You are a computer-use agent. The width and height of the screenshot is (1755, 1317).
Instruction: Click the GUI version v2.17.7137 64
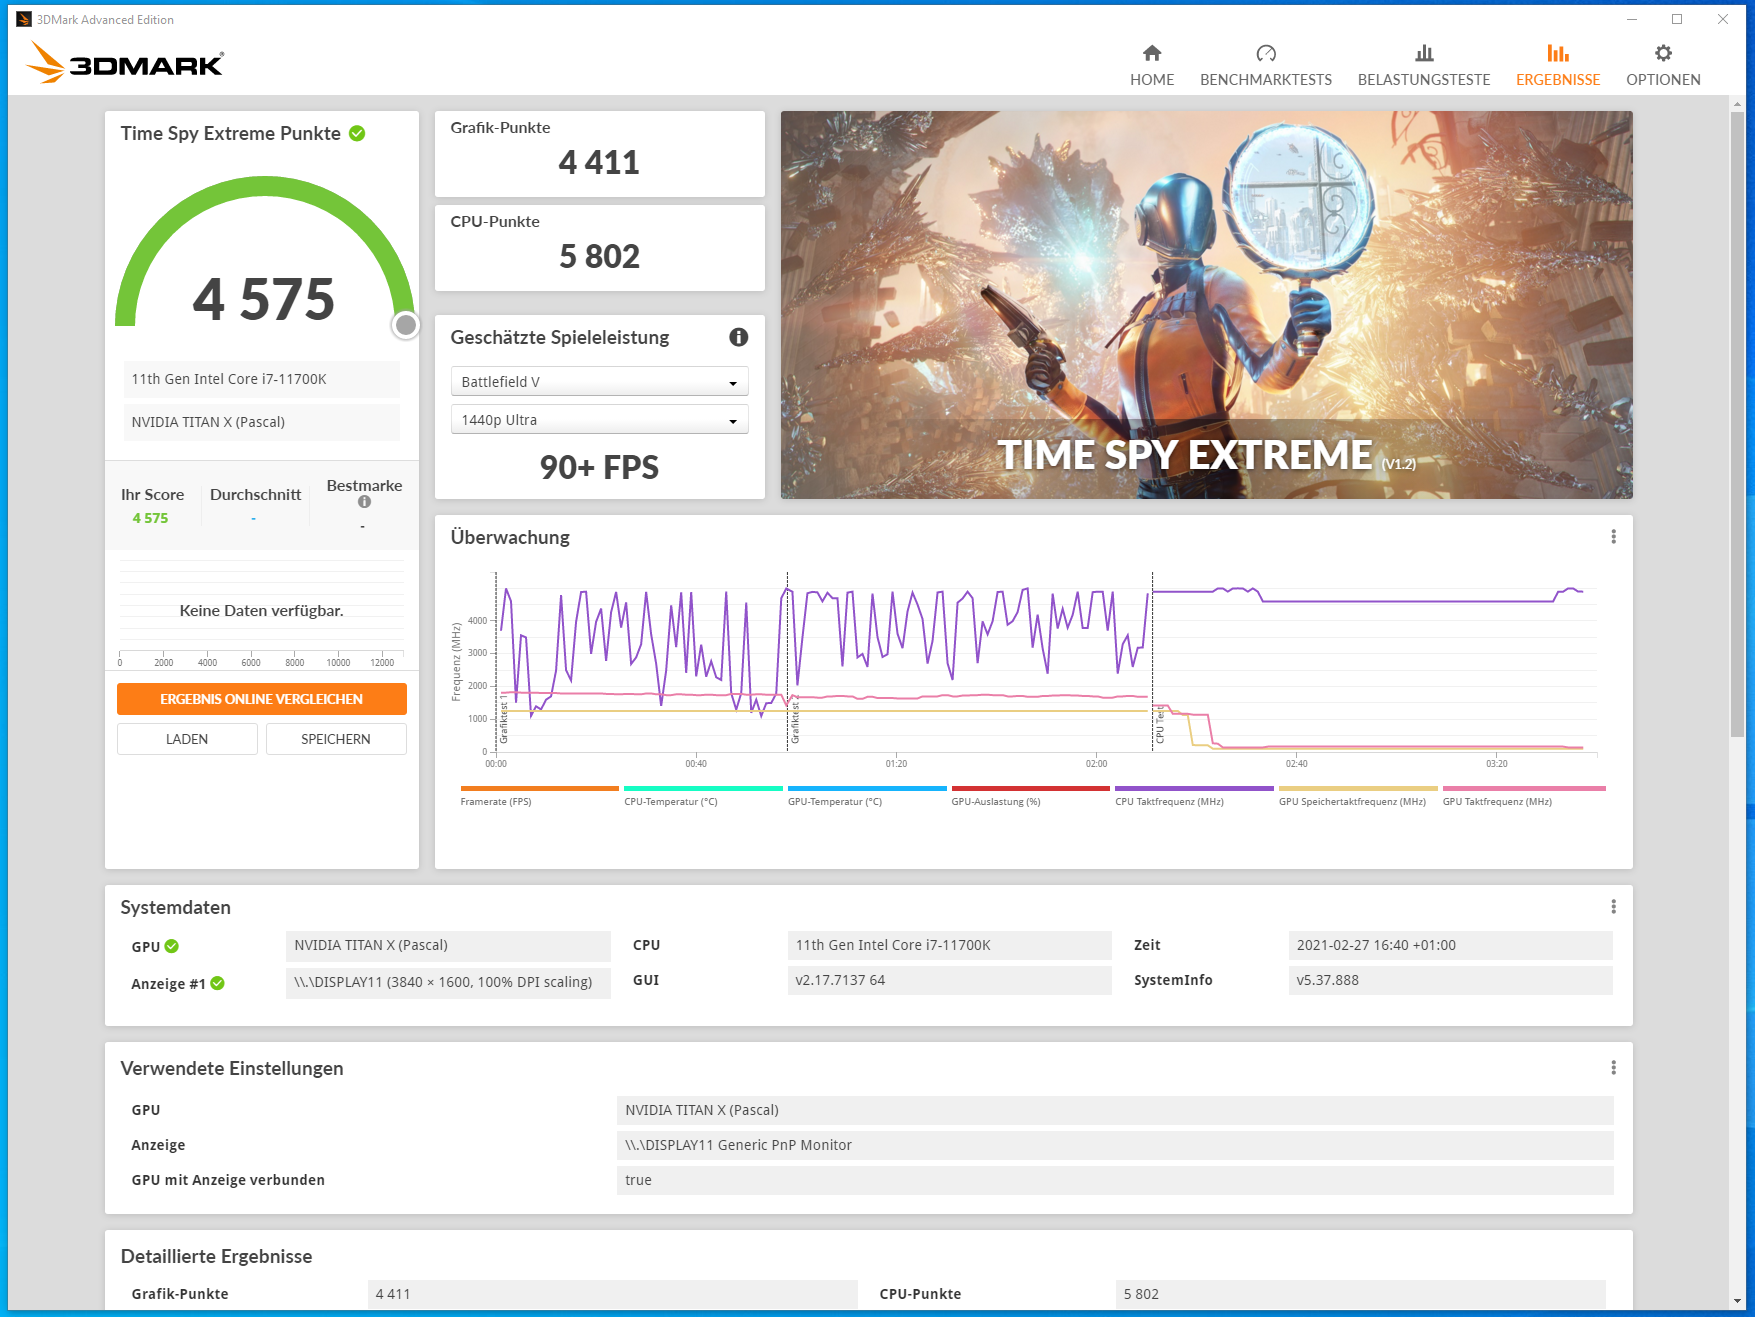pyautogui.click(x=949, y=980)
